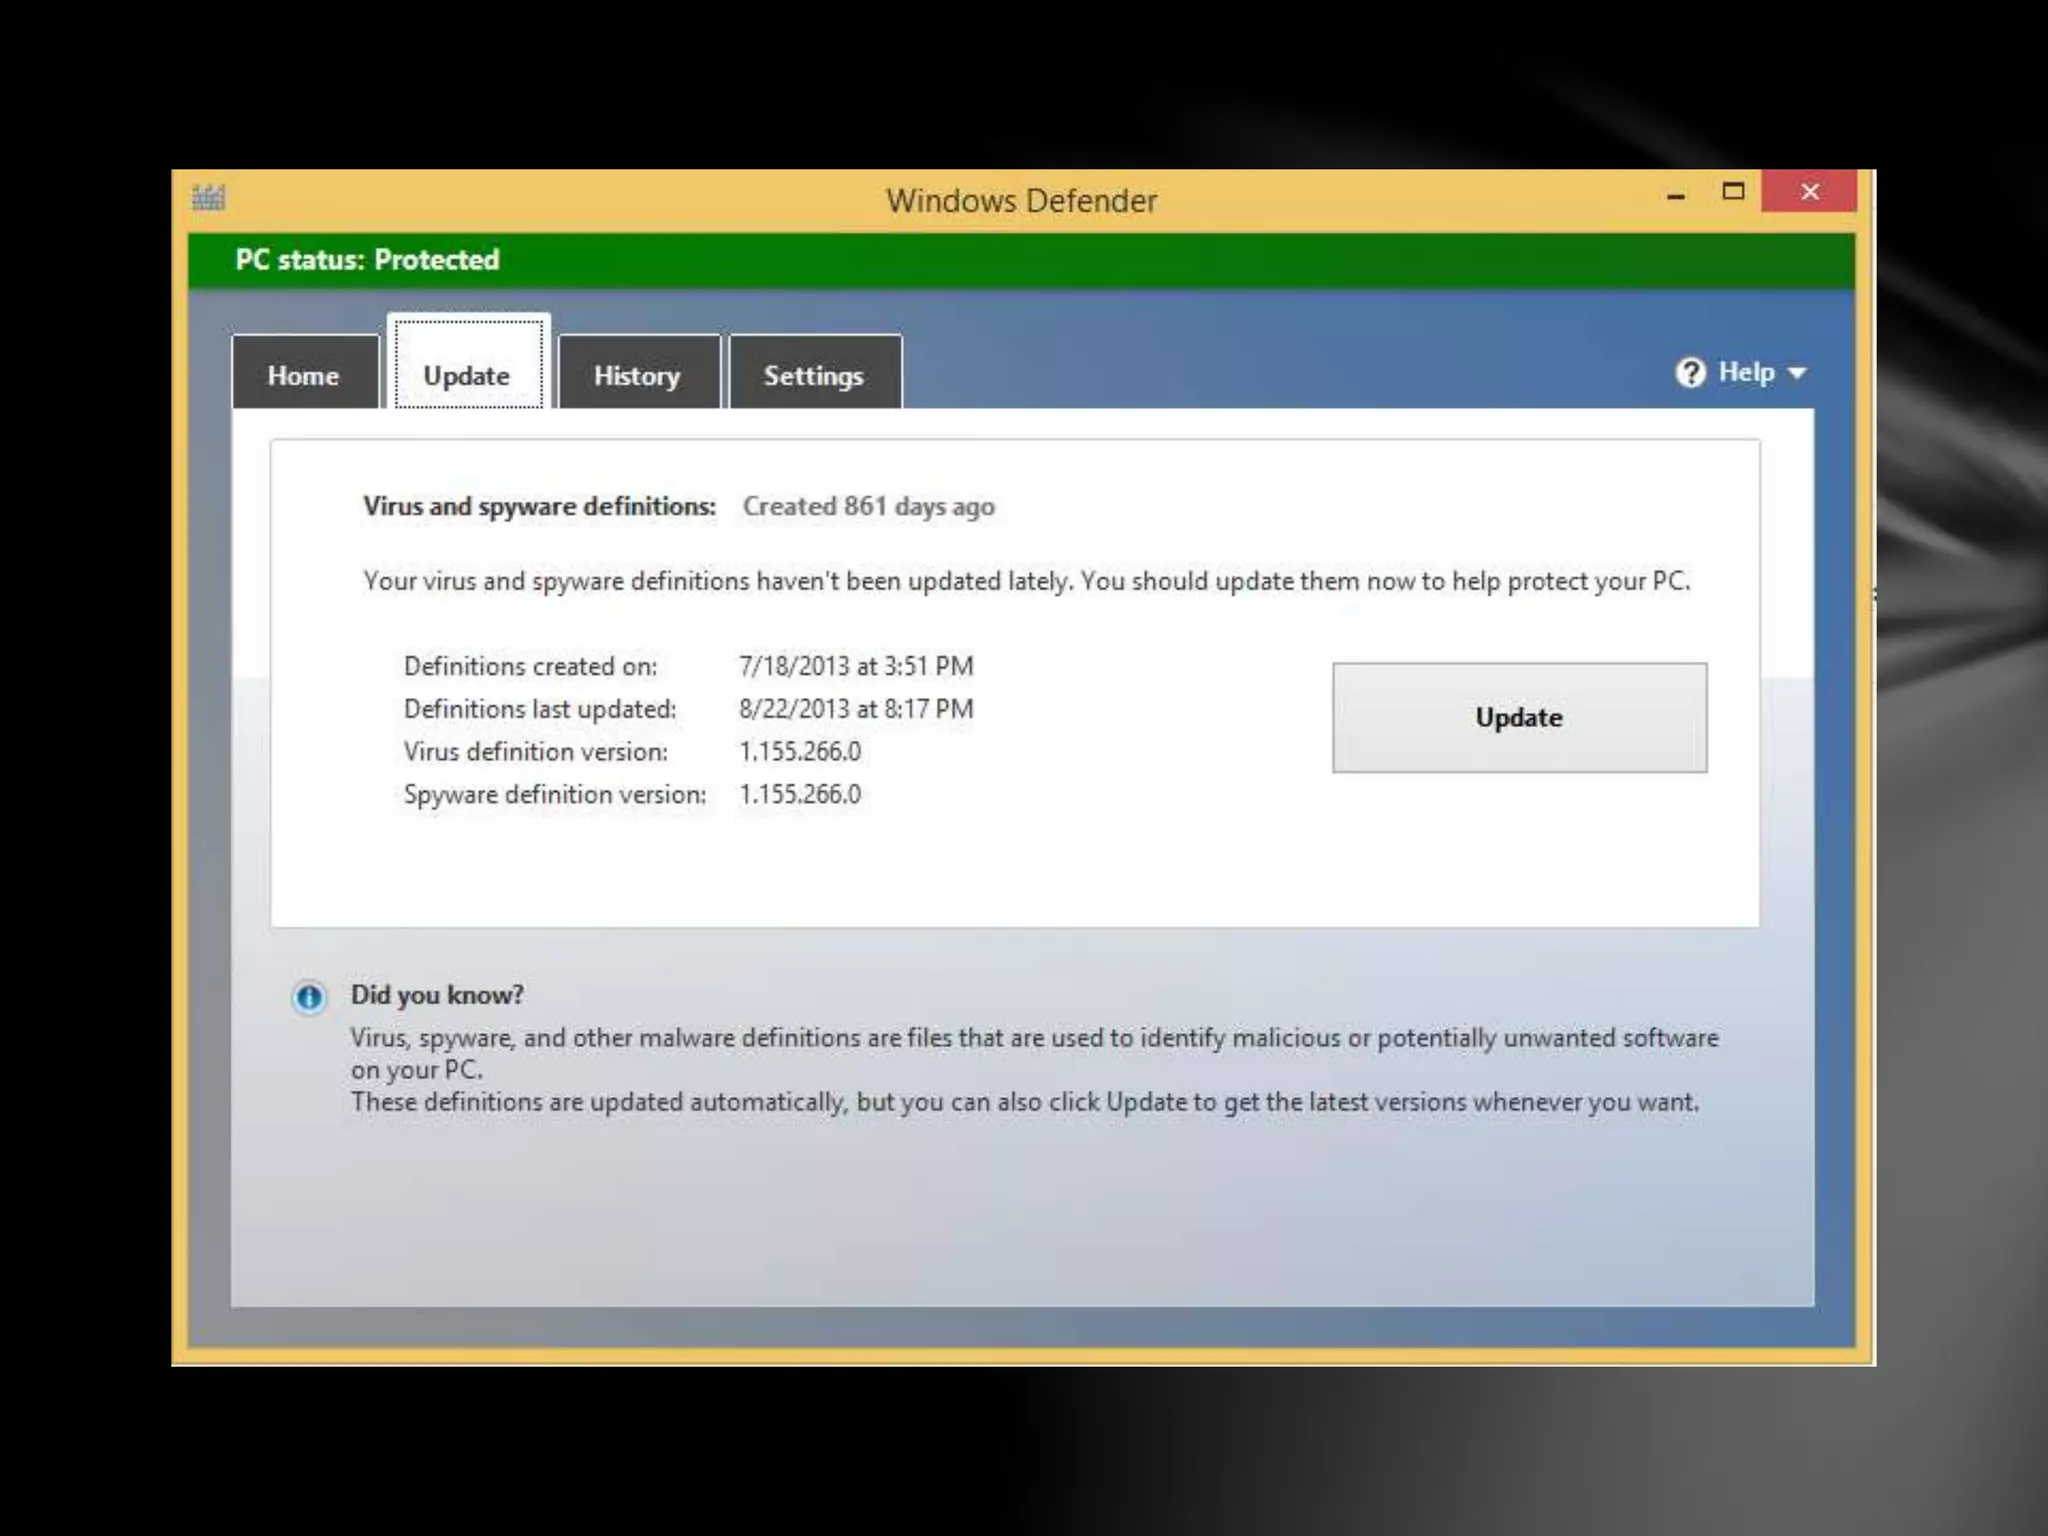The width and height of the screenshot is (2048, 1536).
Task: Expand the Help dropdown arrow
Action: tap(1797, 374)
